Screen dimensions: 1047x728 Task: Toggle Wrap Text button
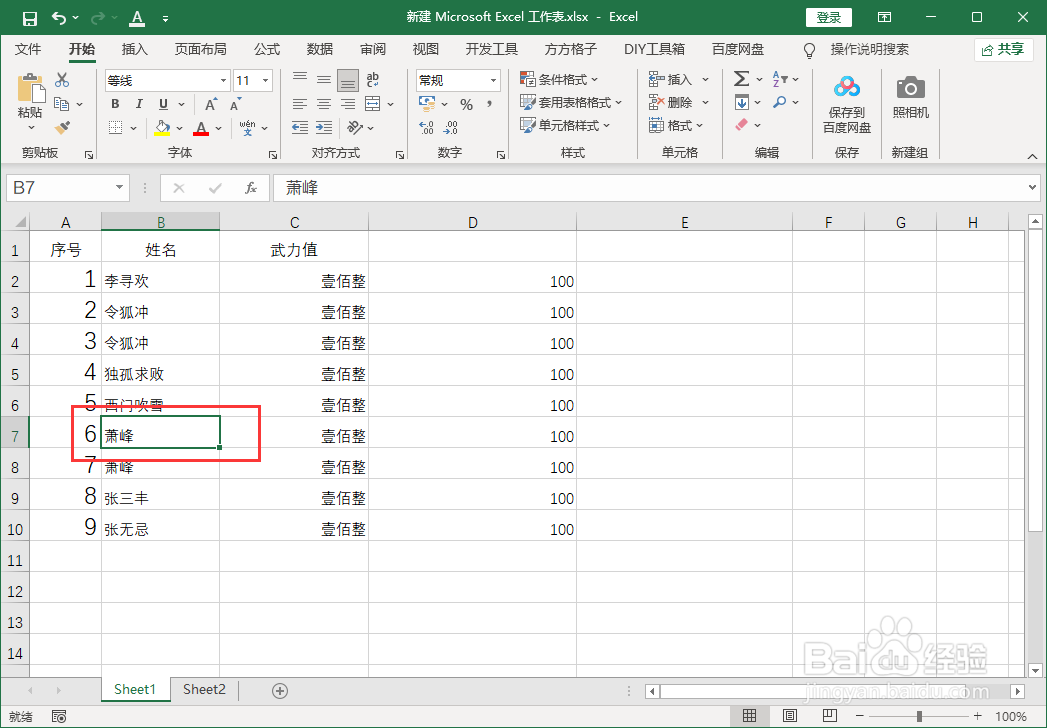coord(373,79)
